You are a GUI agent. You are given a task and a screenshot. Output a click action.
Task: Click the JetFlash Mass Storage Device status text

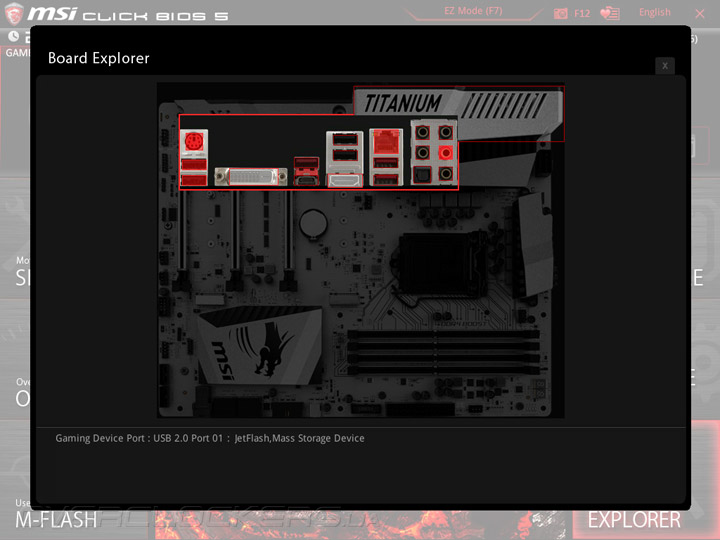point(299,438)
